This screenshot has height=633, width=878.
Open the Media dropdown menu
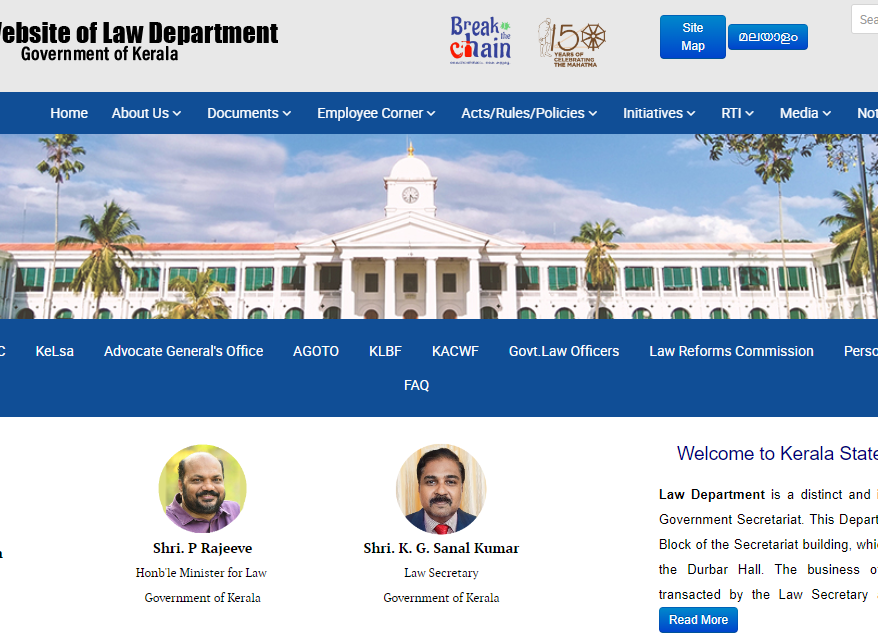click(805, 113)
